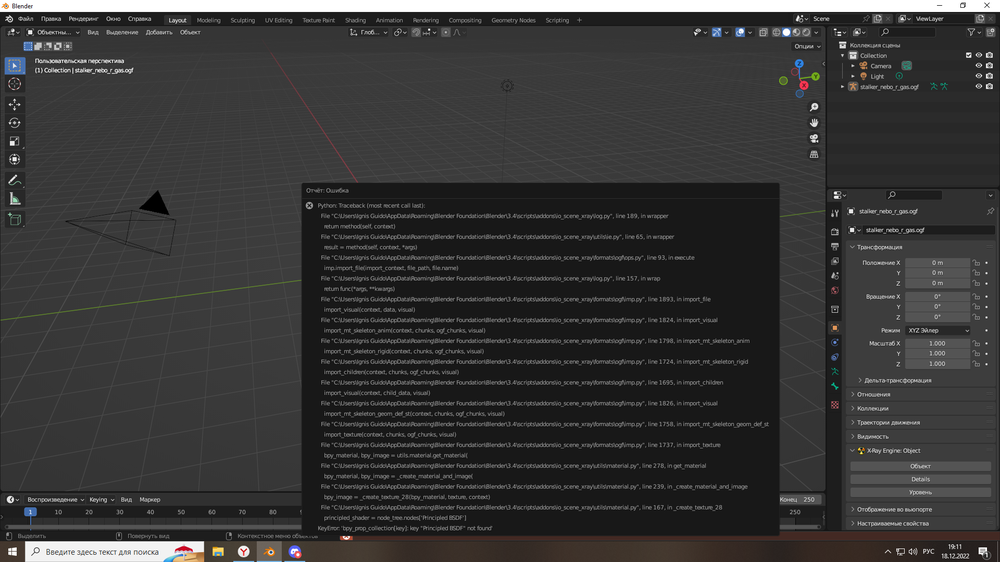Image resolution: width=1000 pixels, height=562 pixels.
Task: Hide the Camera object via its eye icon
Action: click(978, 66)
